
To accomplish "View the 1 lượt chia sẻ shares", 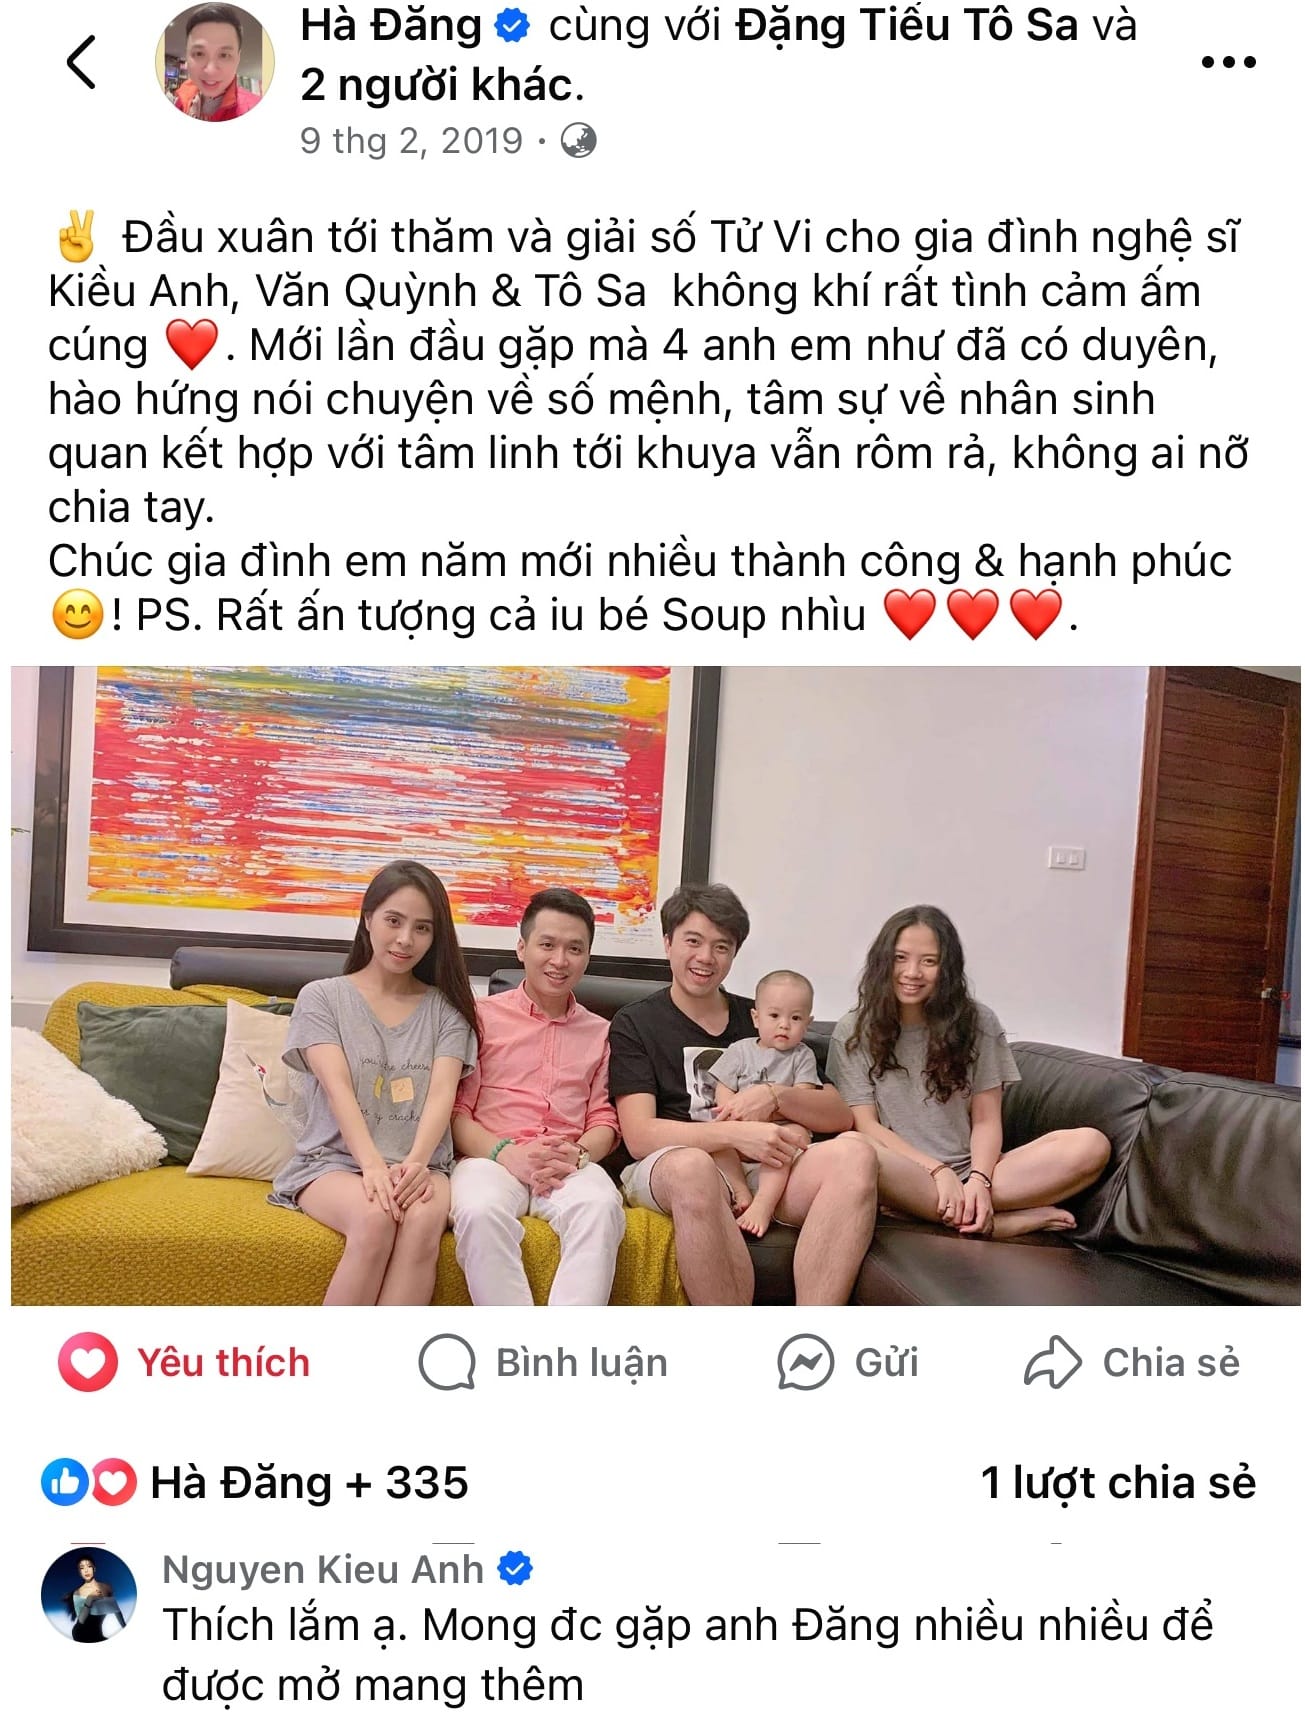I will coord(1118,1483).
